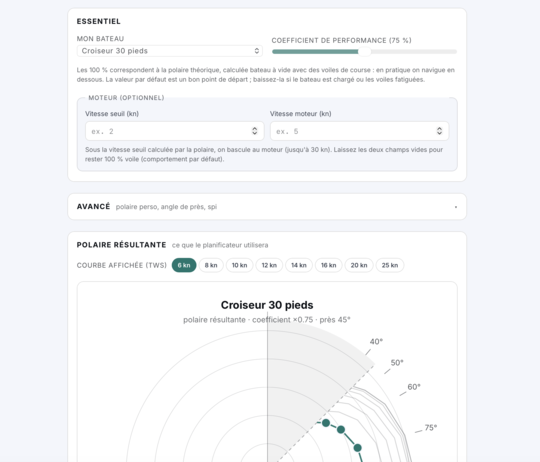
Task: Click the Vitesse seuil input field
Action: 175,131
